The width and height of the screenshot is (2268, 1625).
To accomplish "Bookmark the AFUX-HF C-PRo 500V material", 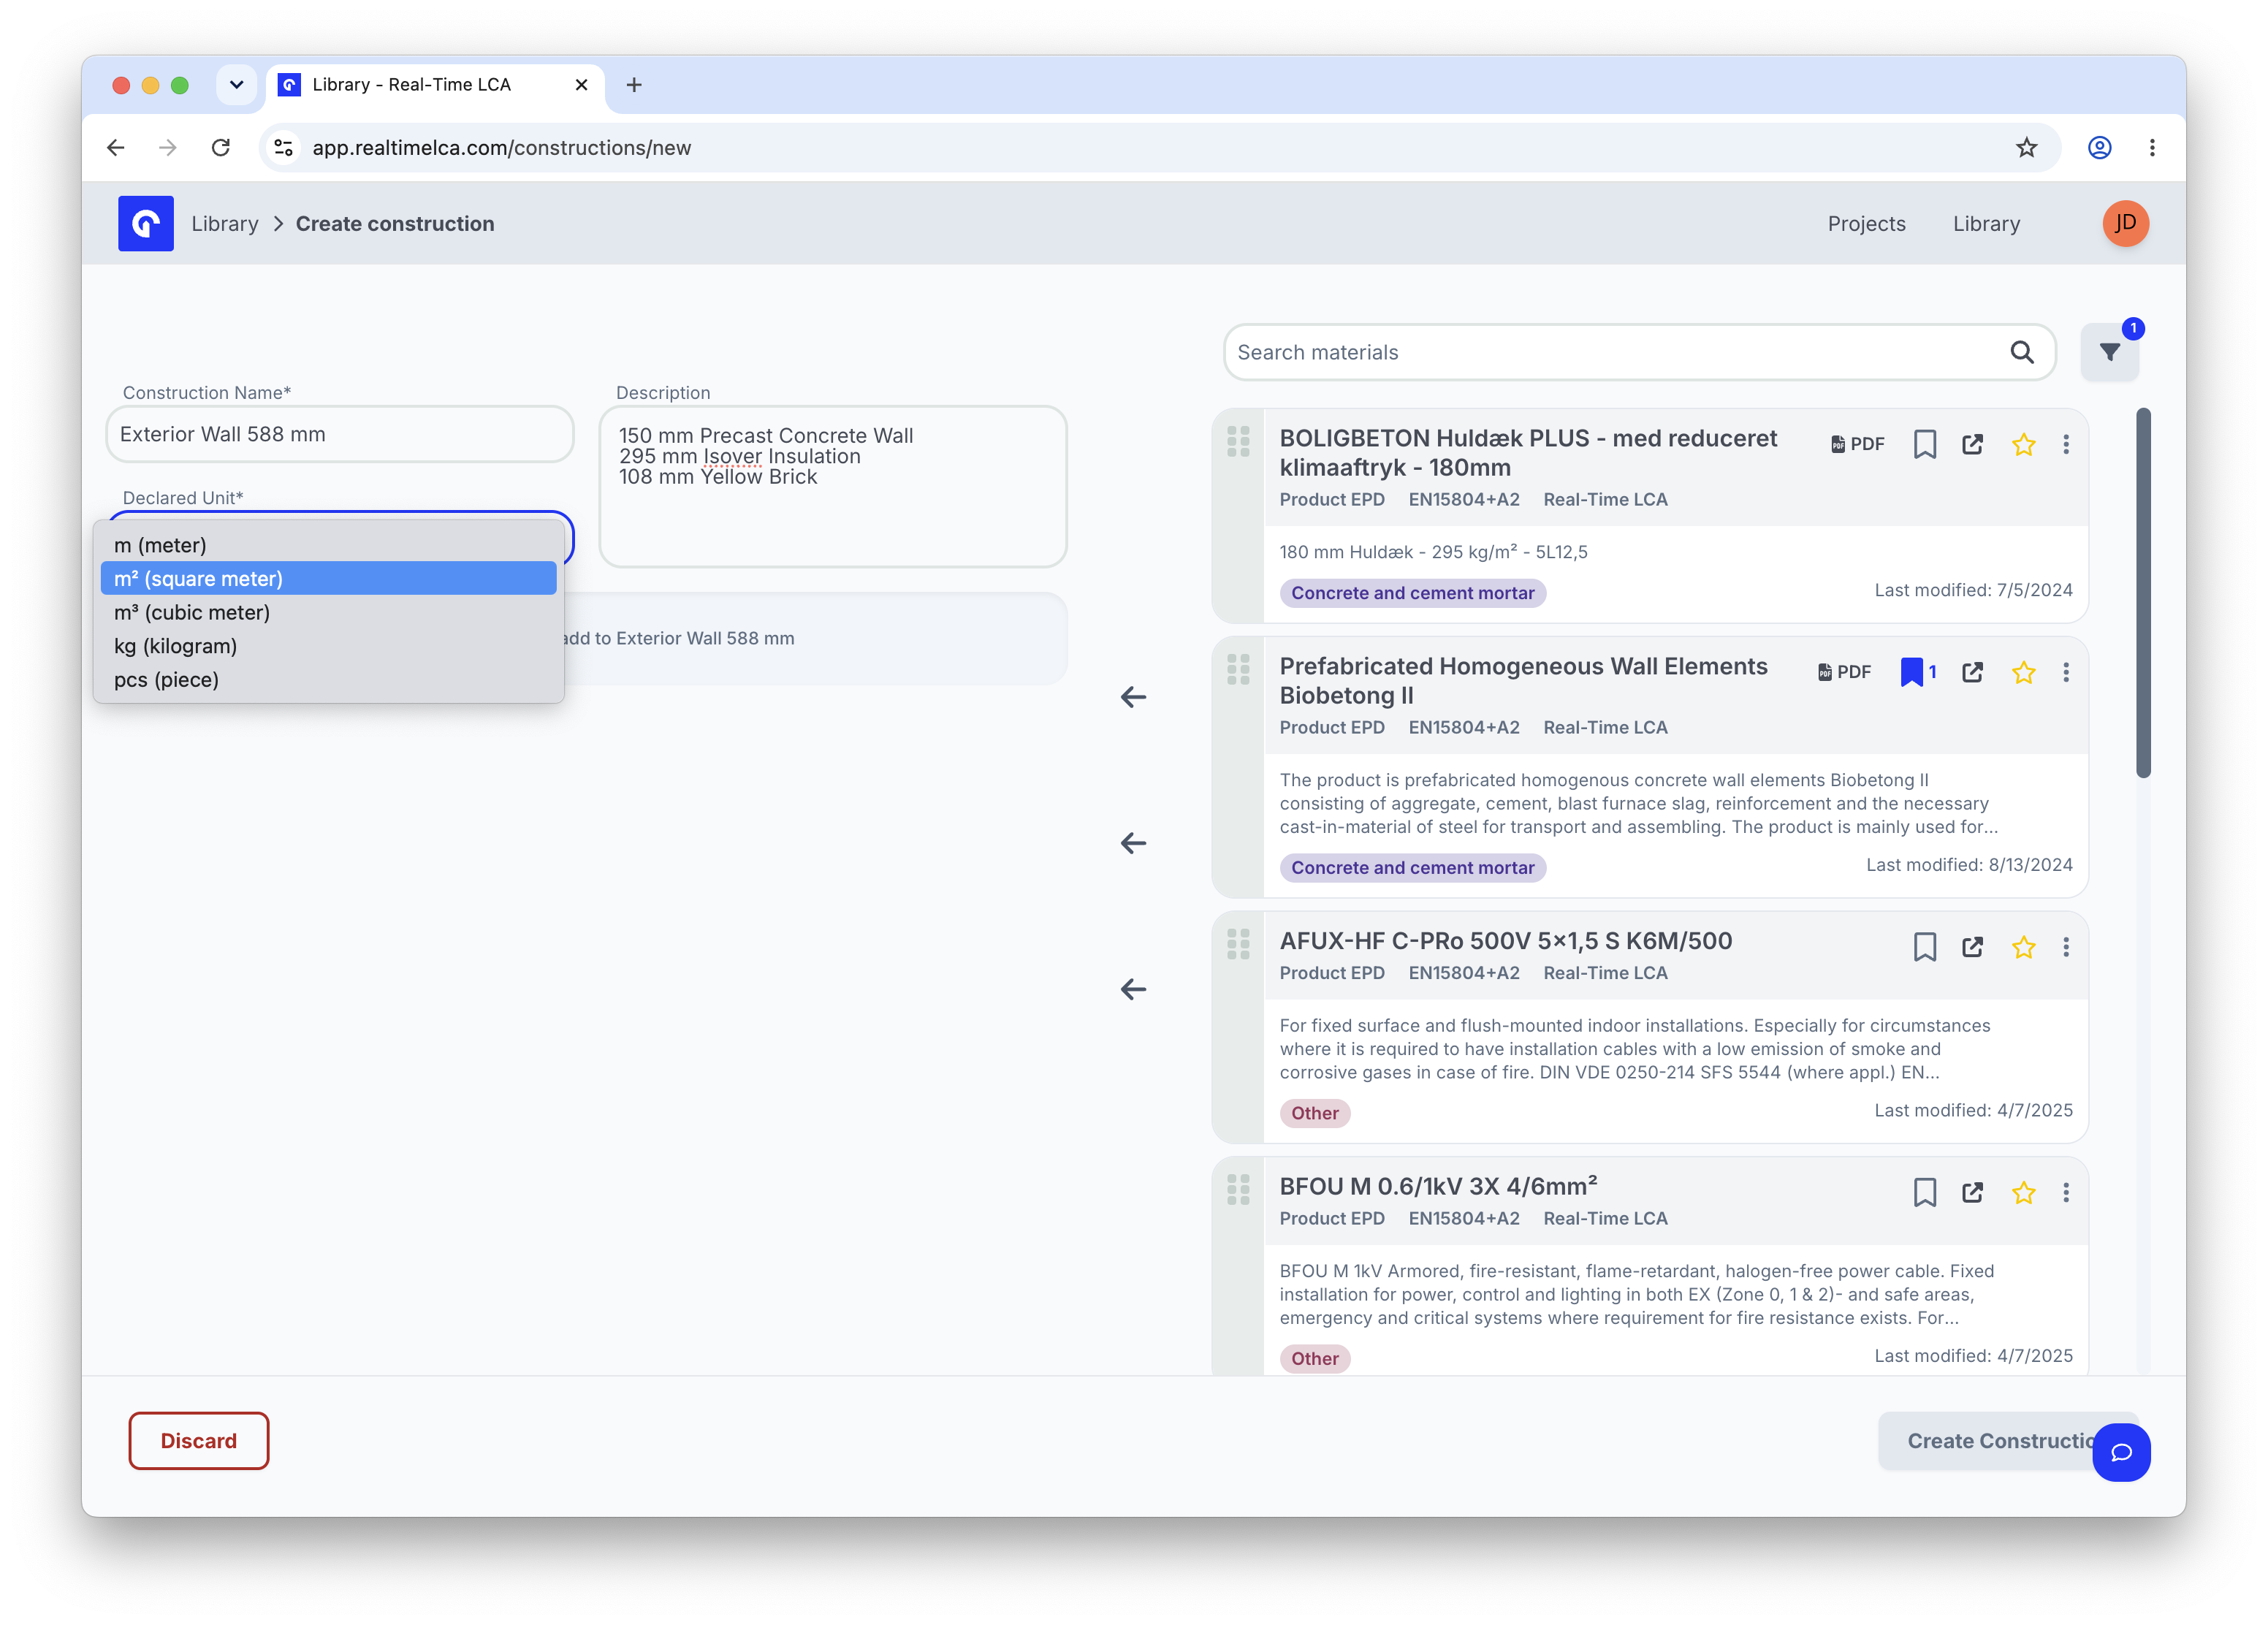I will coord(1924,947).
